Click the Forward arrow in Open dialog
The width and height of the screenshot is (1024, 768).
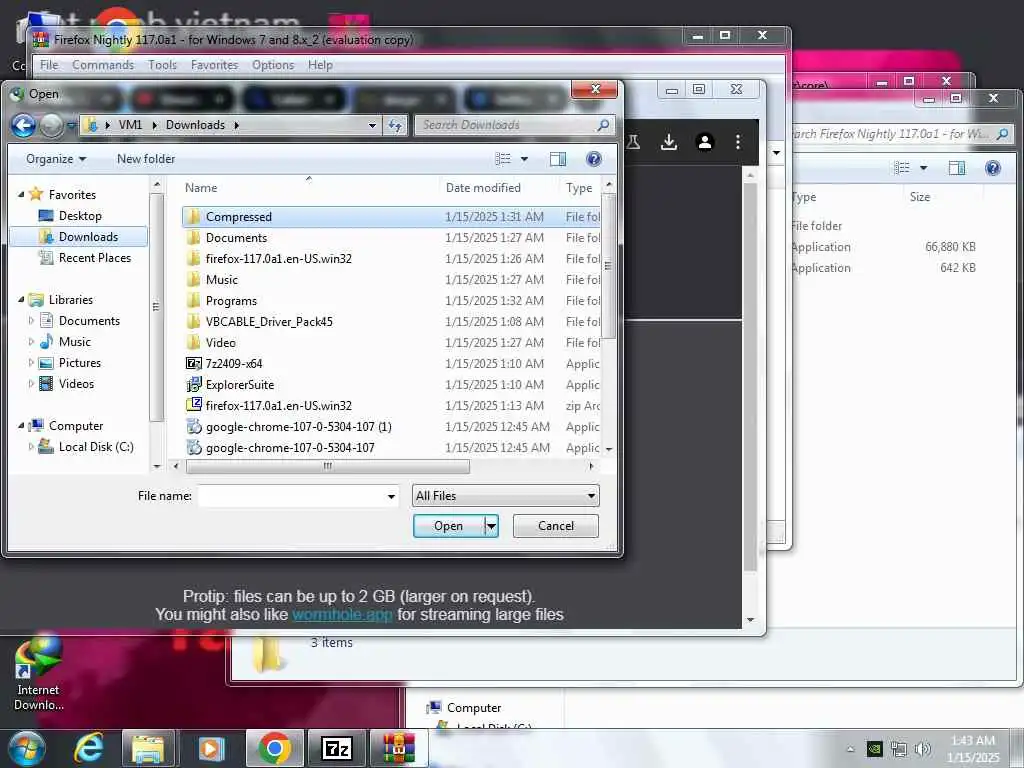tap(52, 125)
